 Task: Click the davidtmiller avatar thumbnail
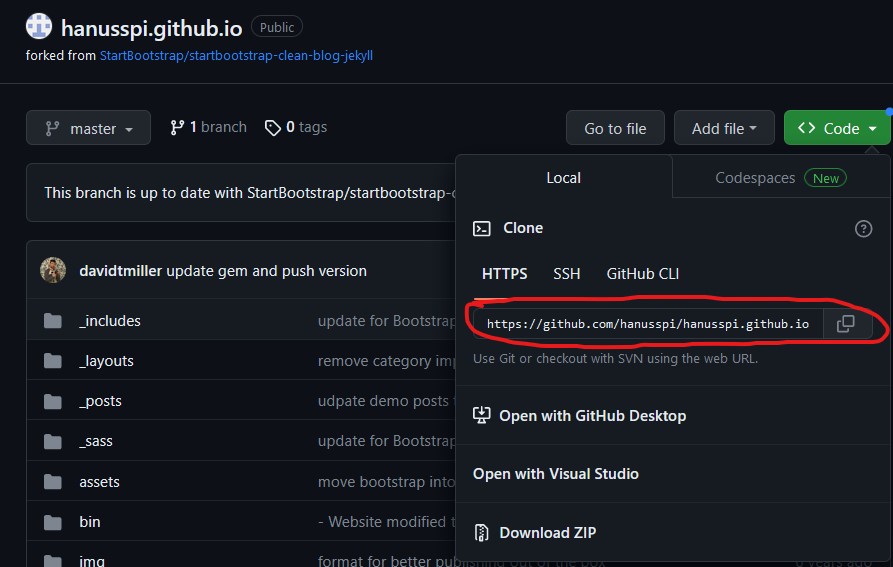(53, 270)
